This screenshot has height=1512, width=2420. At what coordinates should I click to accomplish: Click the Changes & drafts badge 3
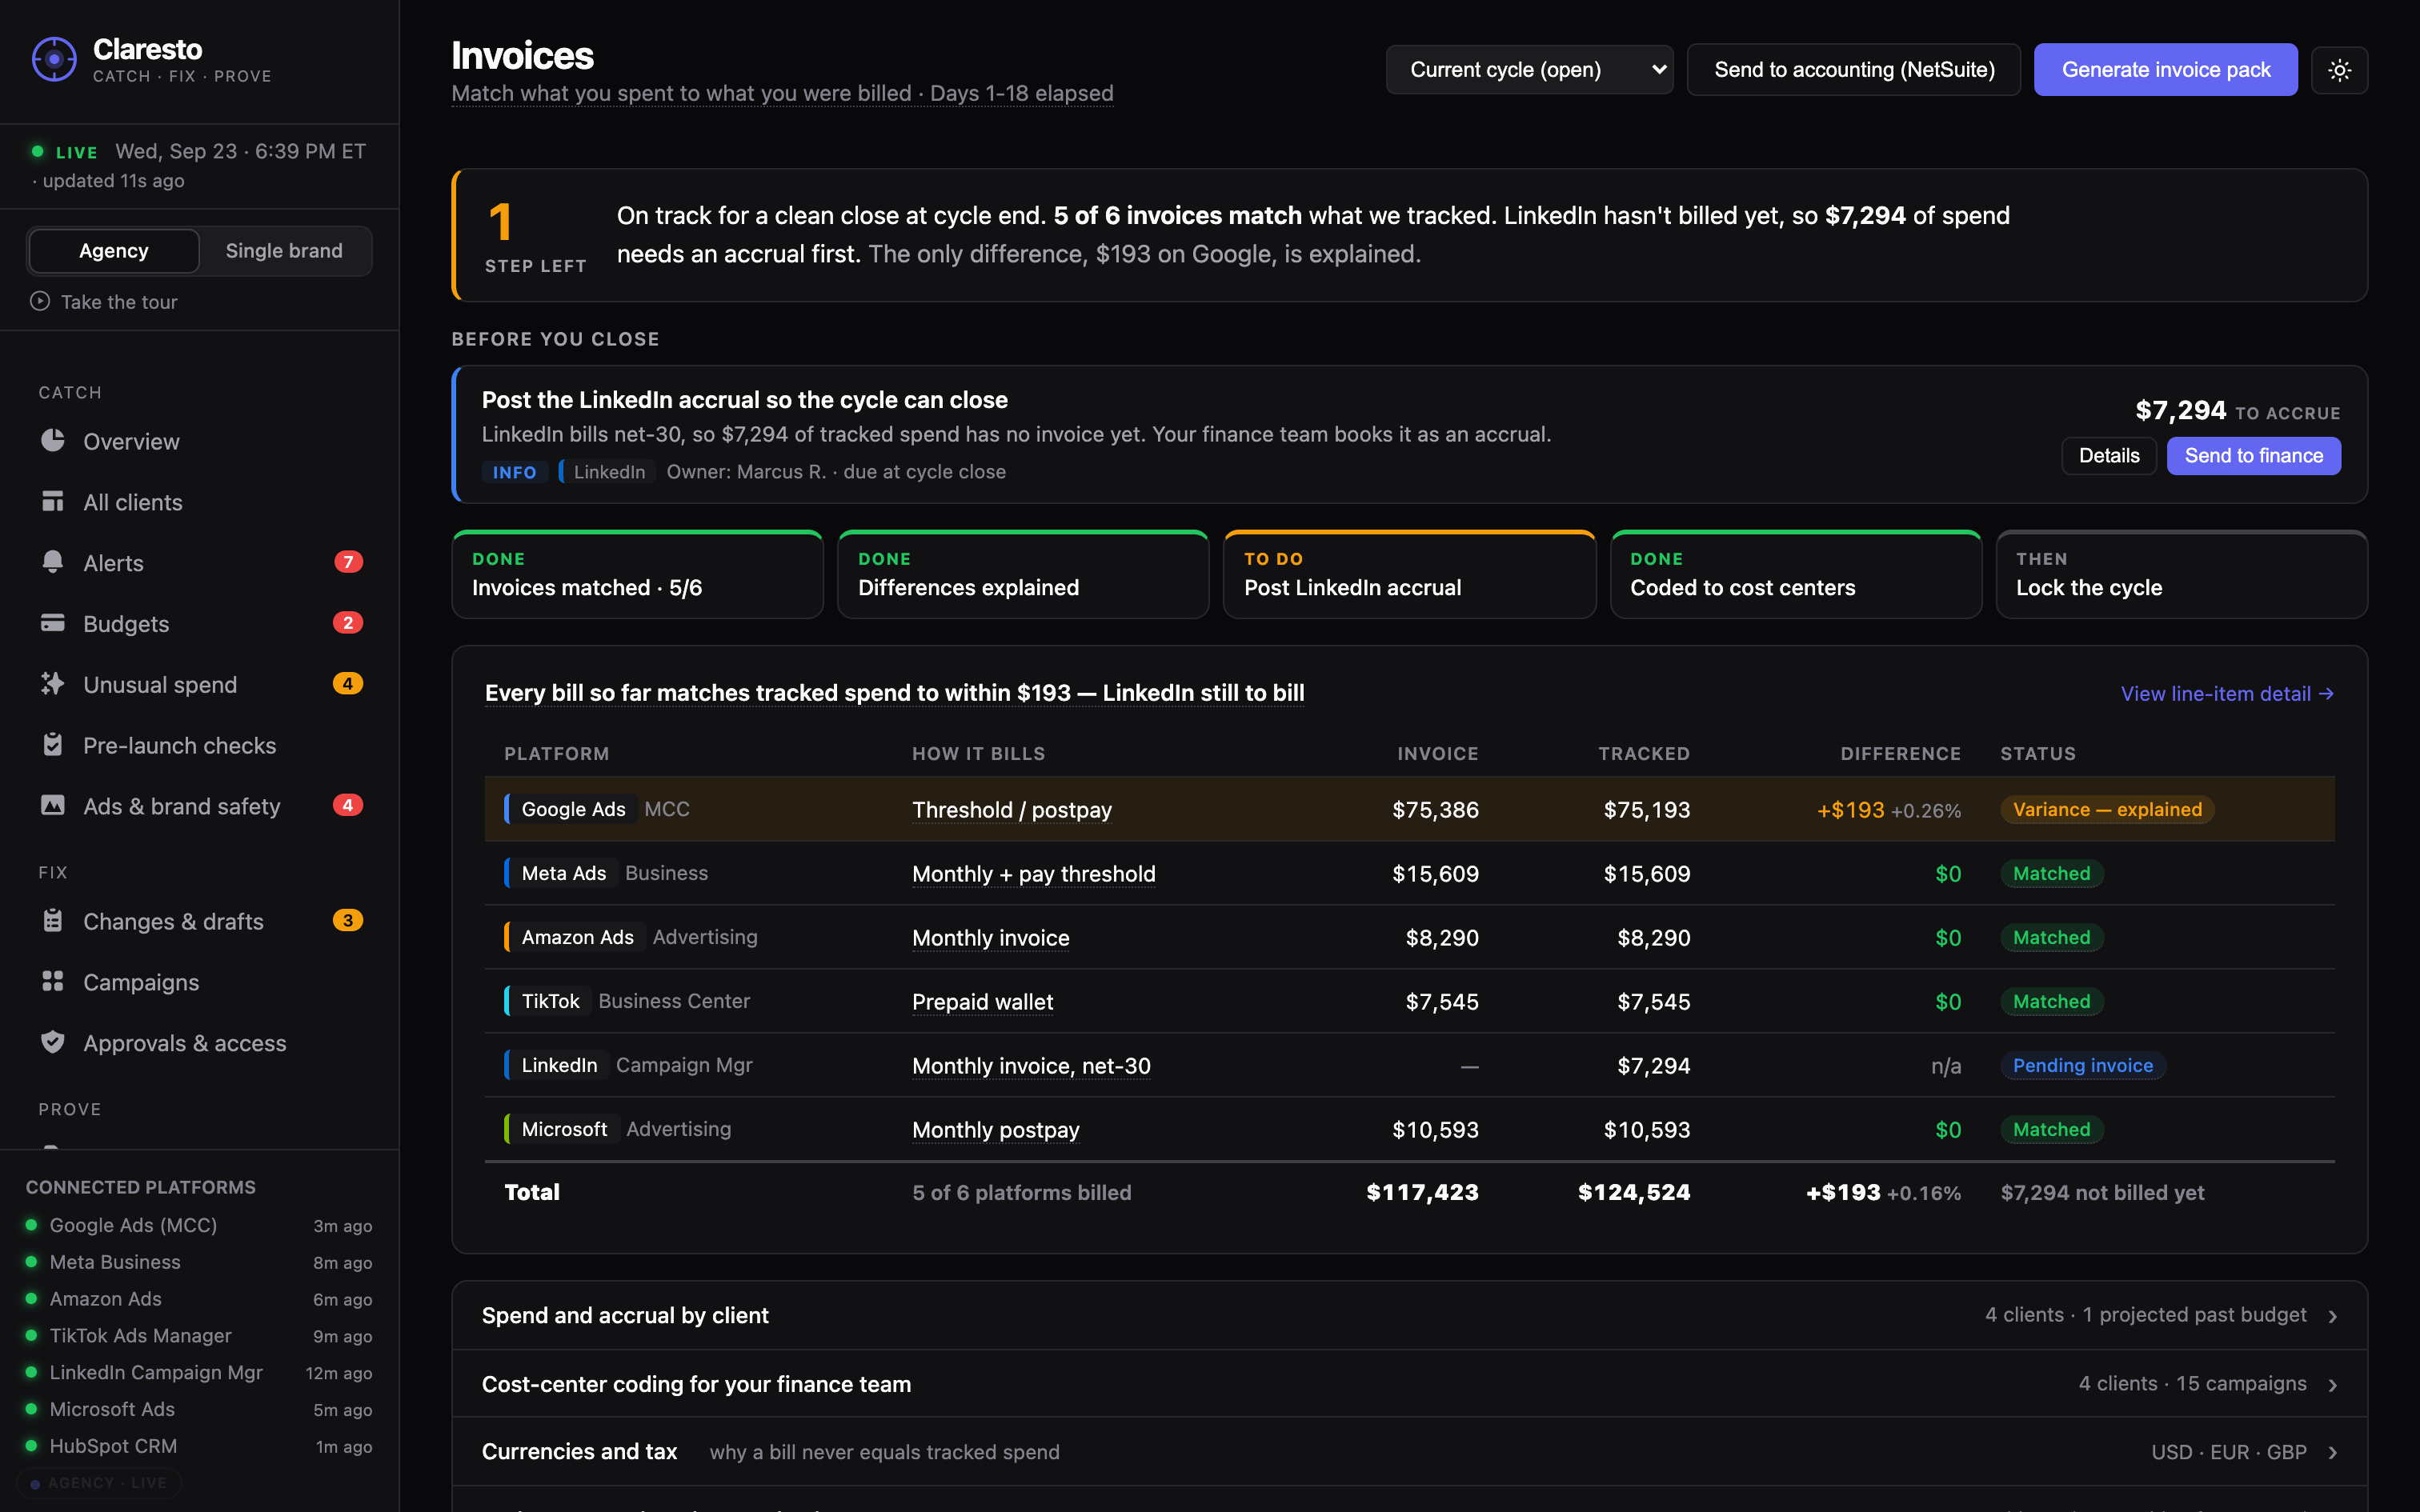coord(348,921)
